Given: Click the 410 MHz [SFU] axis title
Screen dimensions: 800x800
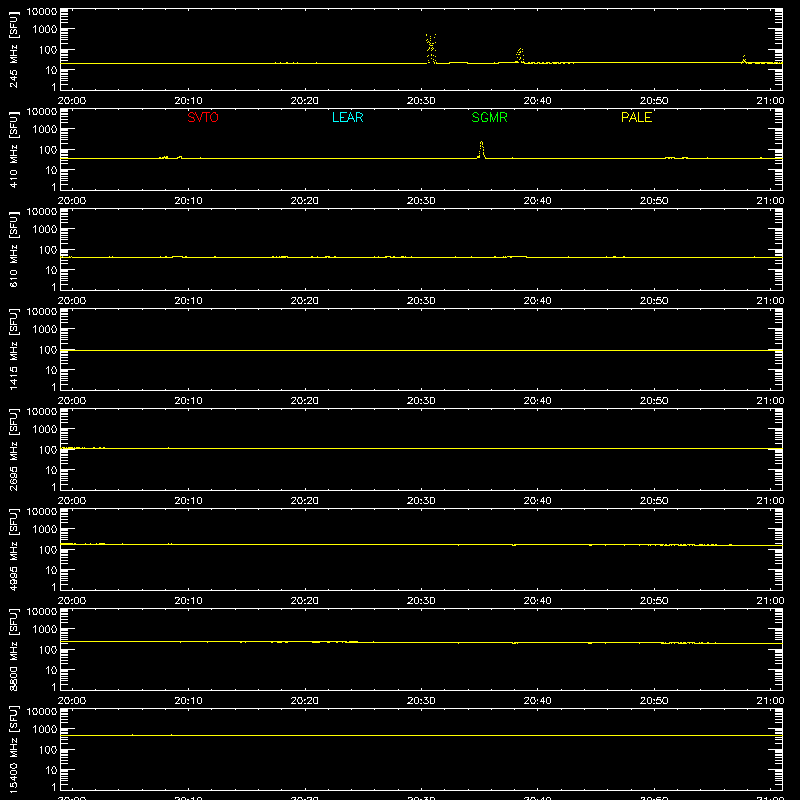Looking at the screenshot, I should (x=14, y=149).
